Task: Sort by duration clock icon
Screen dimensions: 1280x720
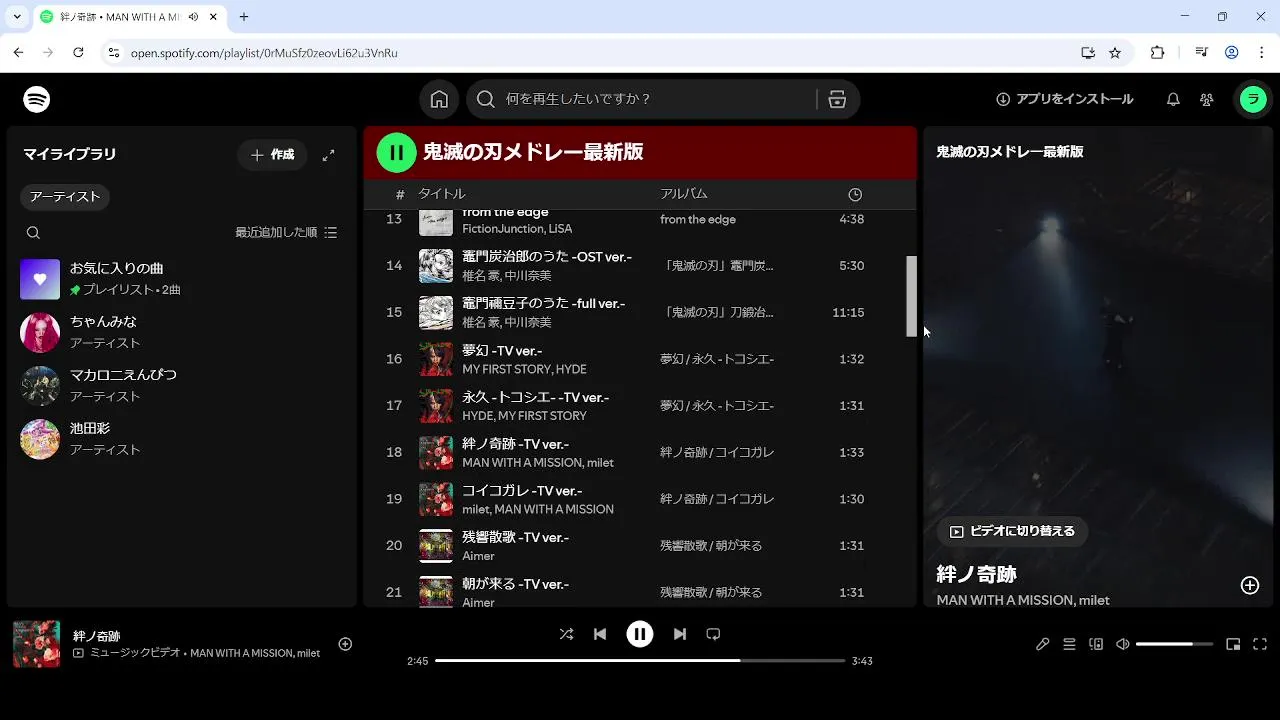Action: click(x=855, y=194)
